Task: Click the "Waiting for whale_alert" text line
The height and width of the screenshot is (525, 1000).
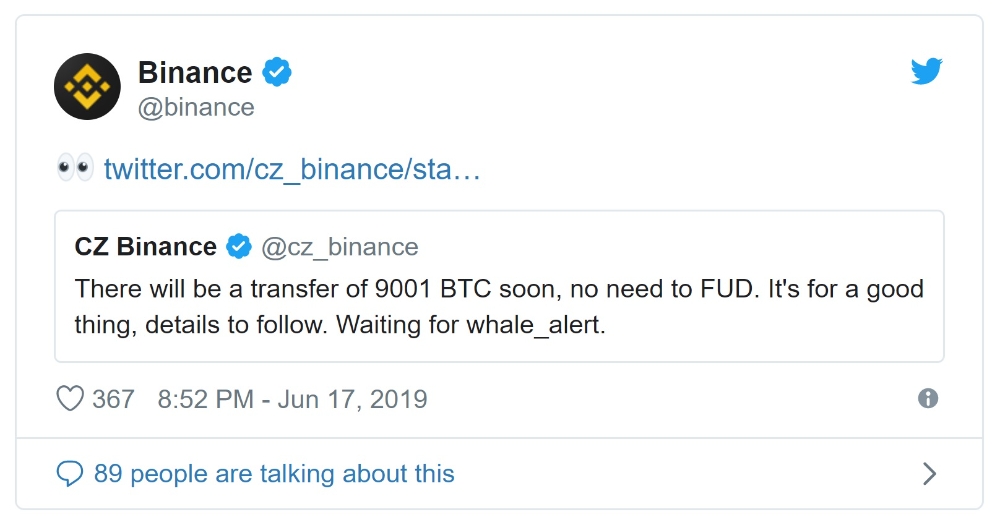Action: pyautogui.click(x=471, y=325)
